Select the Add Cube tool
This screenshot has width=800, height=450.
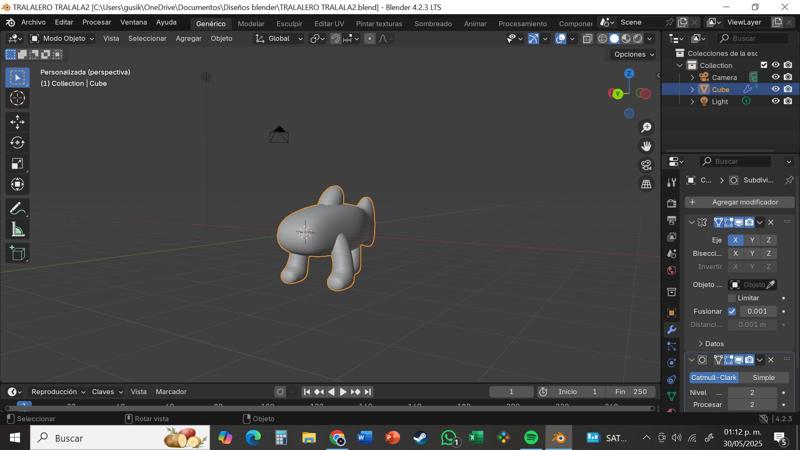[x=17, y=254]
